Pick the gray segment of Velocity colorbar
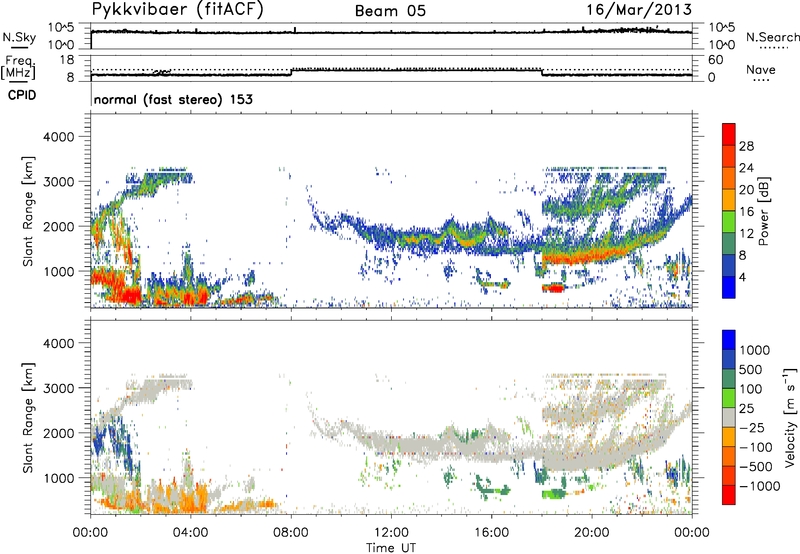The image size is (800, 554). pos(729,418)
